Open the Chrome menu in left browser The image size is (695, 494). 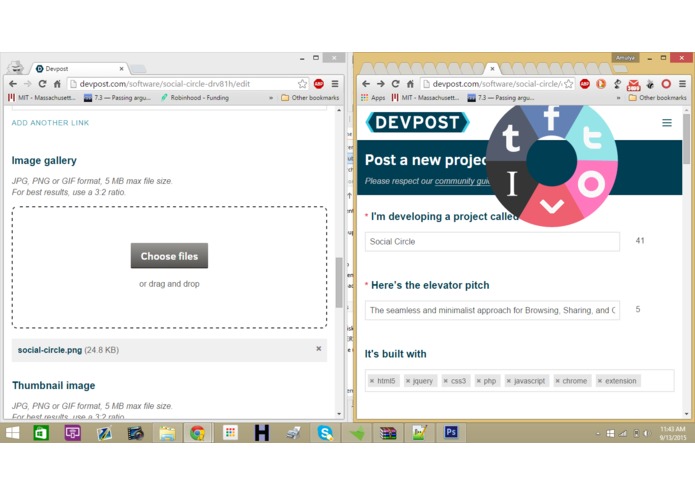coord(335,84)
